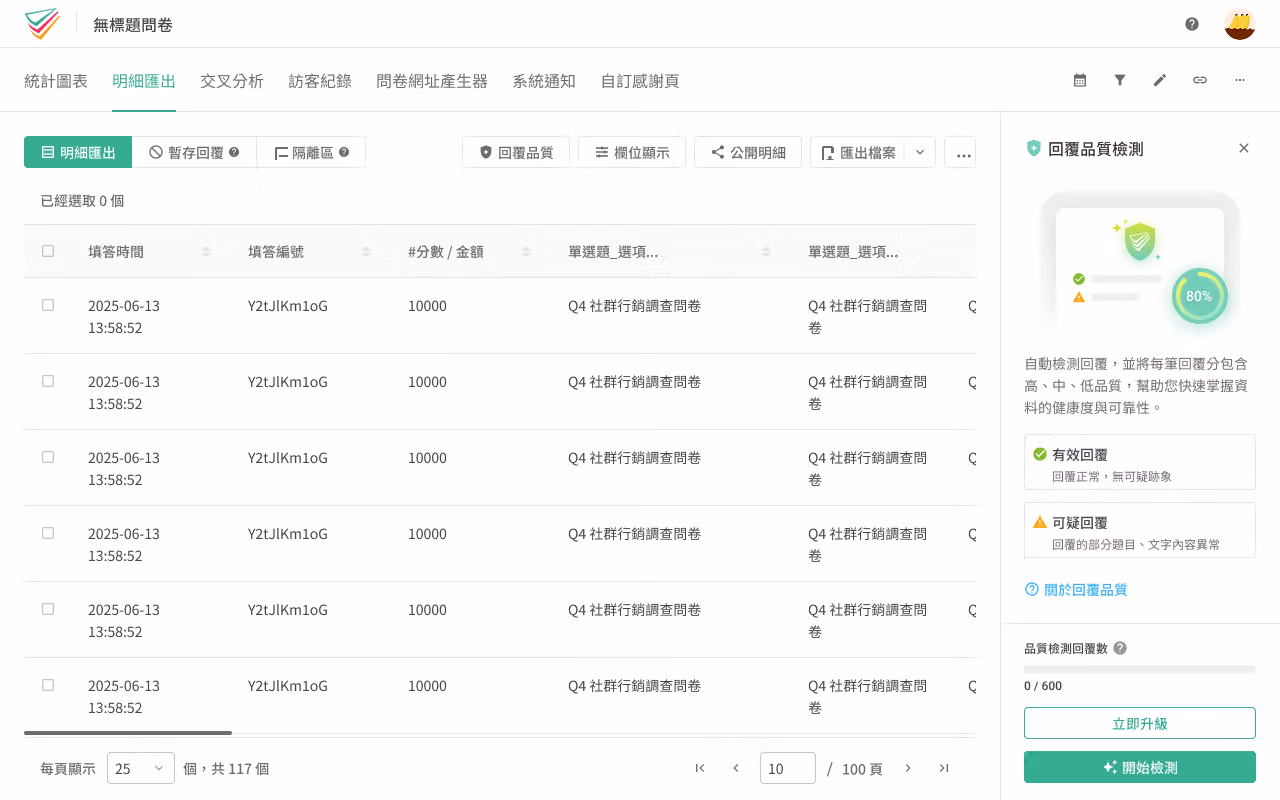
Task: Click the page number input field
Action: (x=788, y=768)
